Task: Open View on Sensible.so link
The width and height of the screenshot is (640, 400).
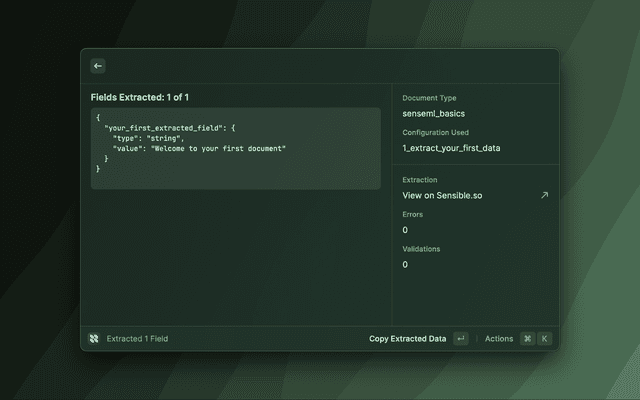Action: click(442, 195)
